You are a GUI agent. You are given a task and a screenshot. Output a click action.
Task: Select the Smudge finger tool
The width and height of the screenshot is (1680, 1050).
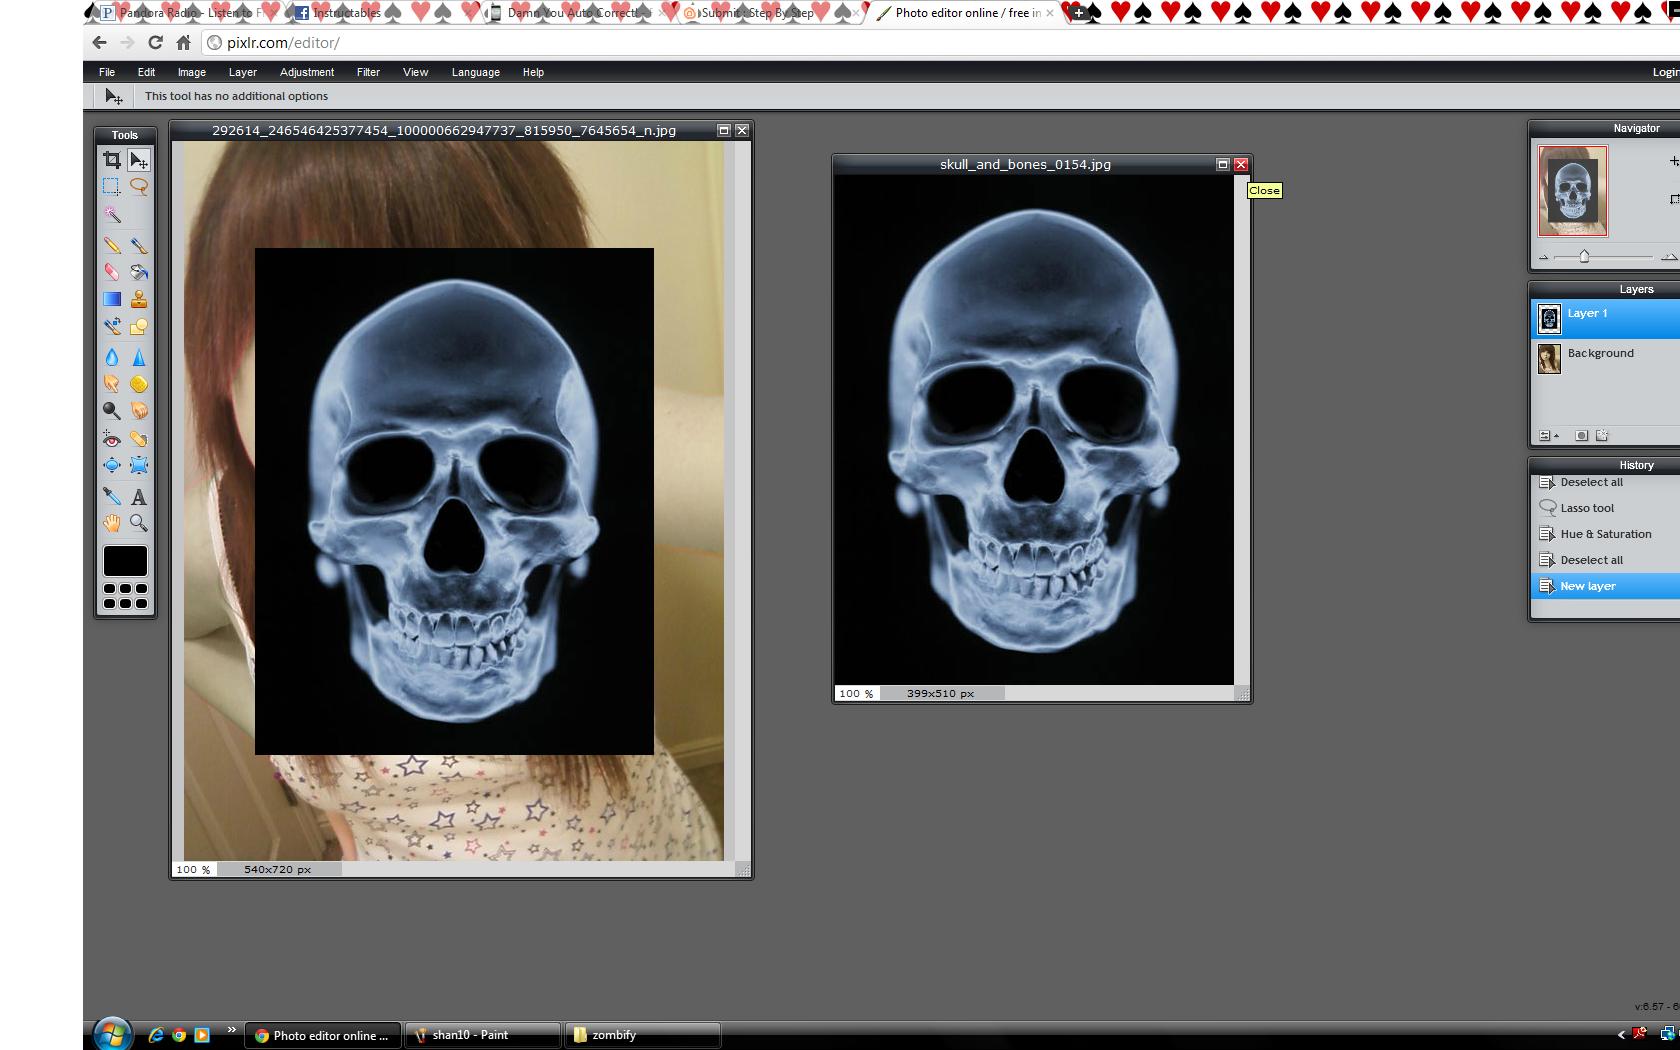tap(112, 384)
